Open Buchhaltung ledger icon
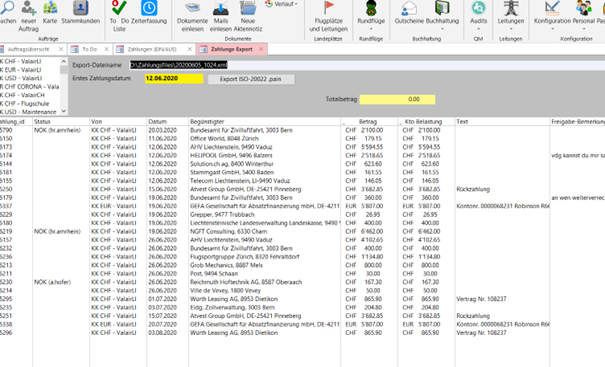The width and height of the screenshot is (605, 367). pos(442,16)
